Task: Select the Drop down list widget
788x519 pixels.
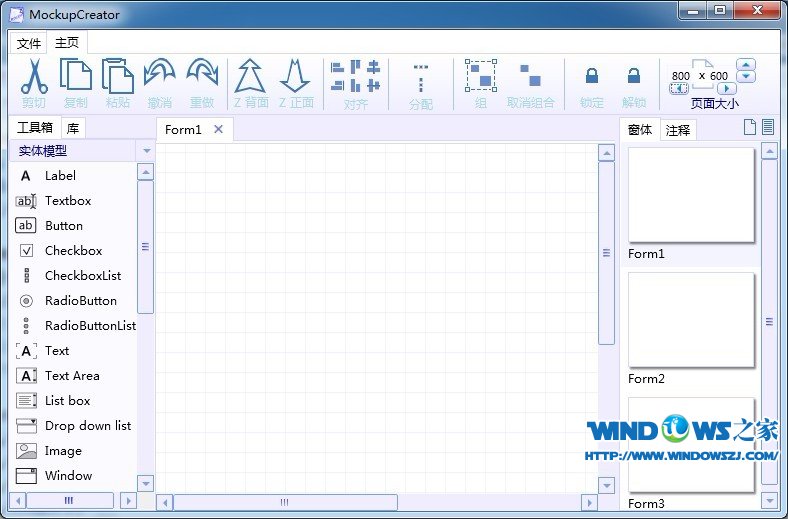Action: click(87, 426)
